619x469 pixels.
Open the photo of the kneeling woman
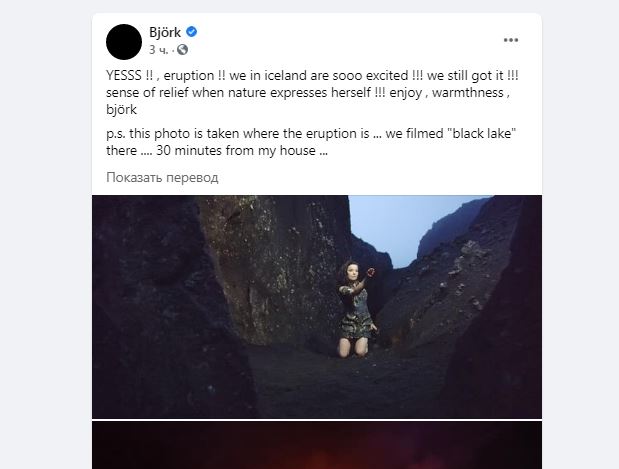pos(316,305)
